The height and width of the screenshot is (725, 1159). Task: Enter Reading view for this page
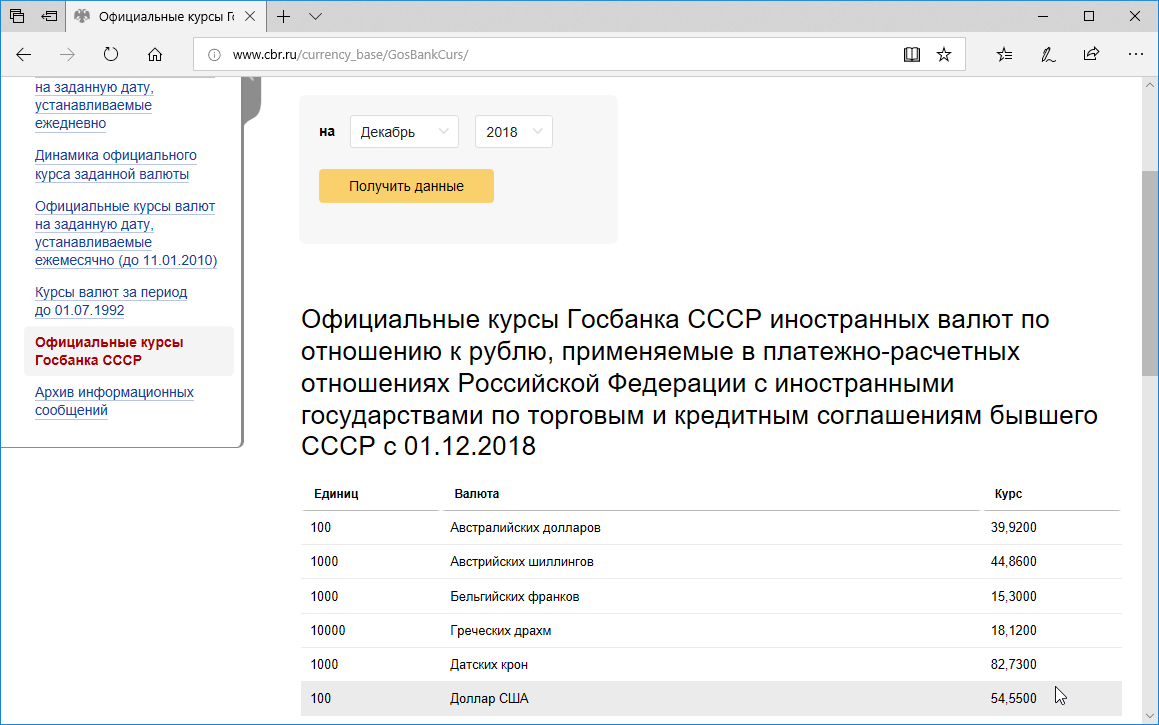(911, 54)
